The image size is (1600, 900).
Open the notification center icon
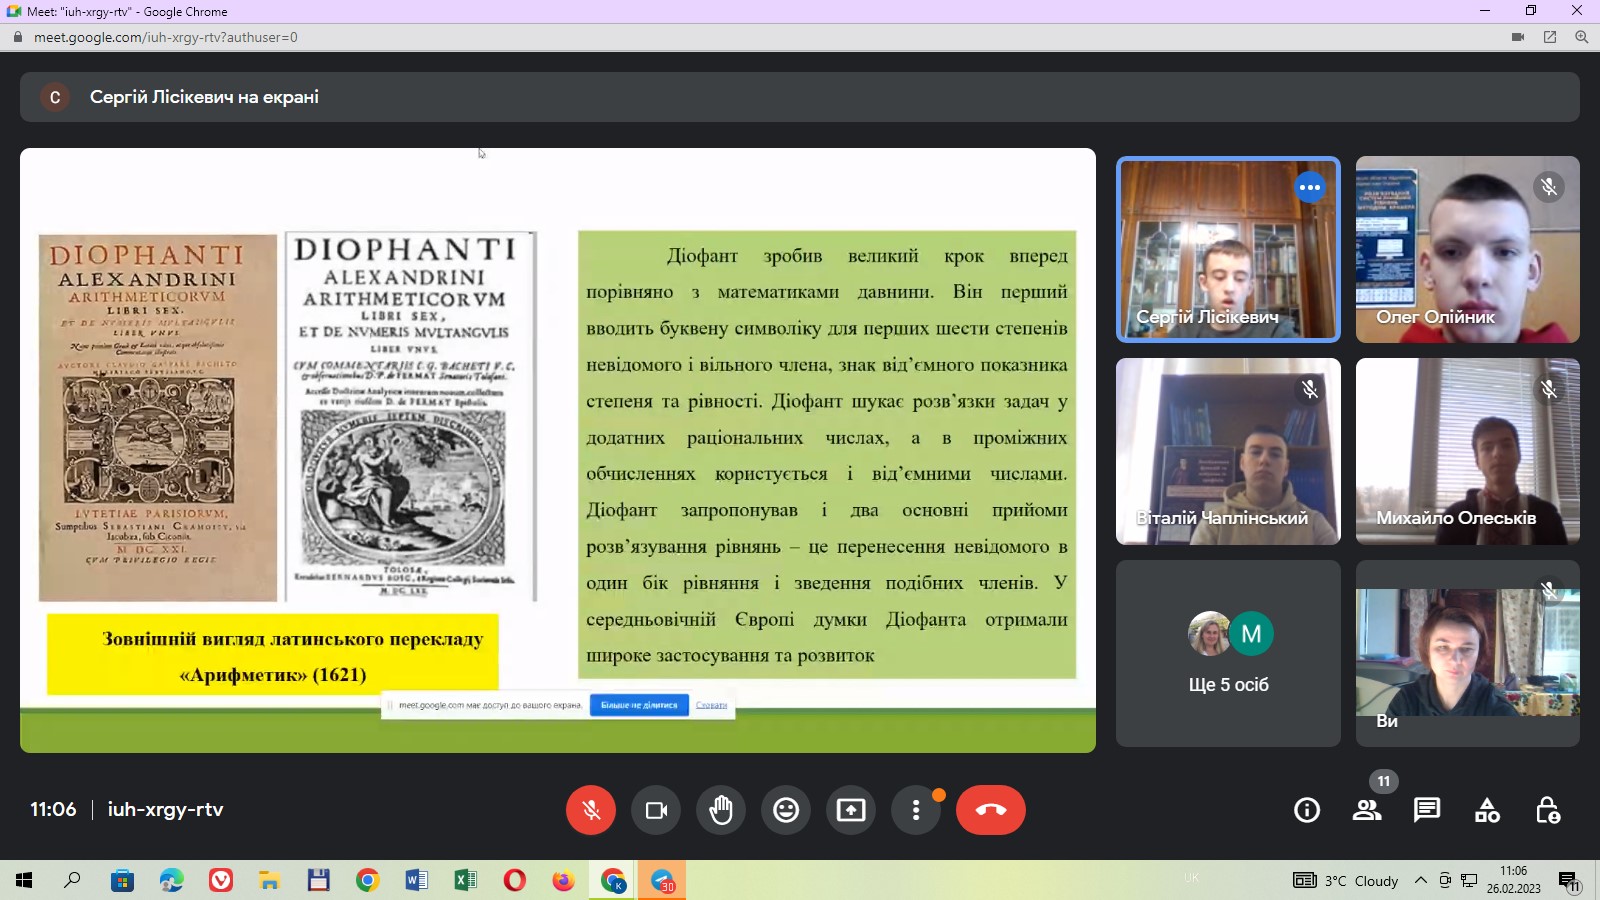click(1569, 881)
